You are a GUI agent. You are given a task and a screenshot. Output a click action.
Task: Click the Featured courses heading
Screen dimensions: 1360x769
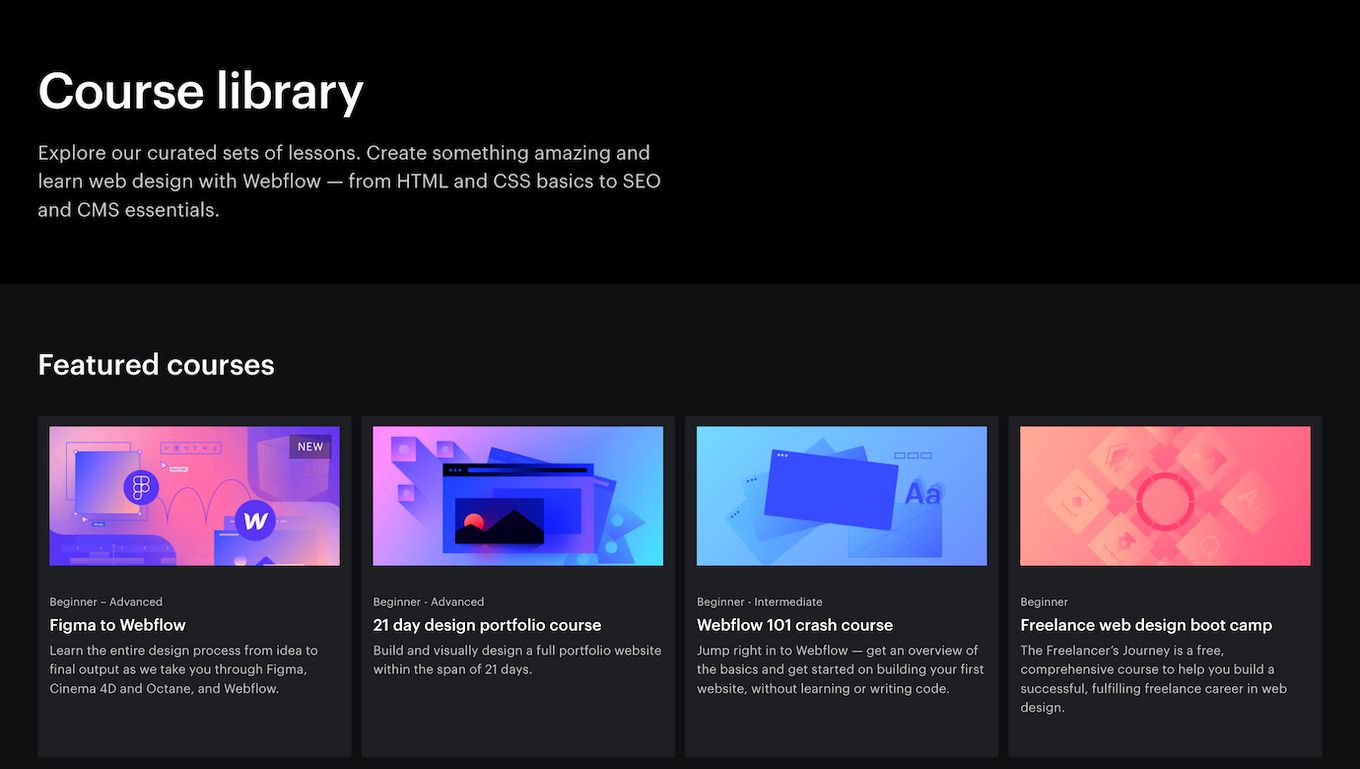pyautogui.click(x=156, y=365)
